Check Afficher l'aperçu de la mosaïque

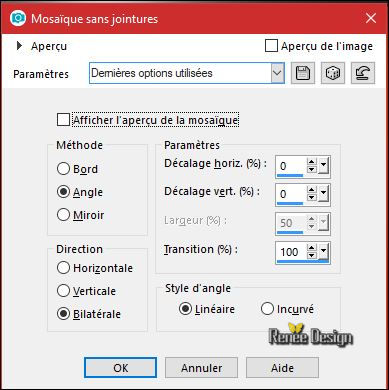click(63, 120)
